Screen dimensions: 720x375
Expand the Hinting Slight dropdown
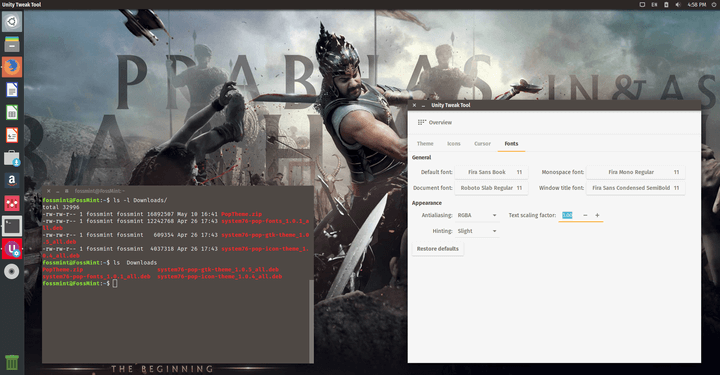(477, 231)
